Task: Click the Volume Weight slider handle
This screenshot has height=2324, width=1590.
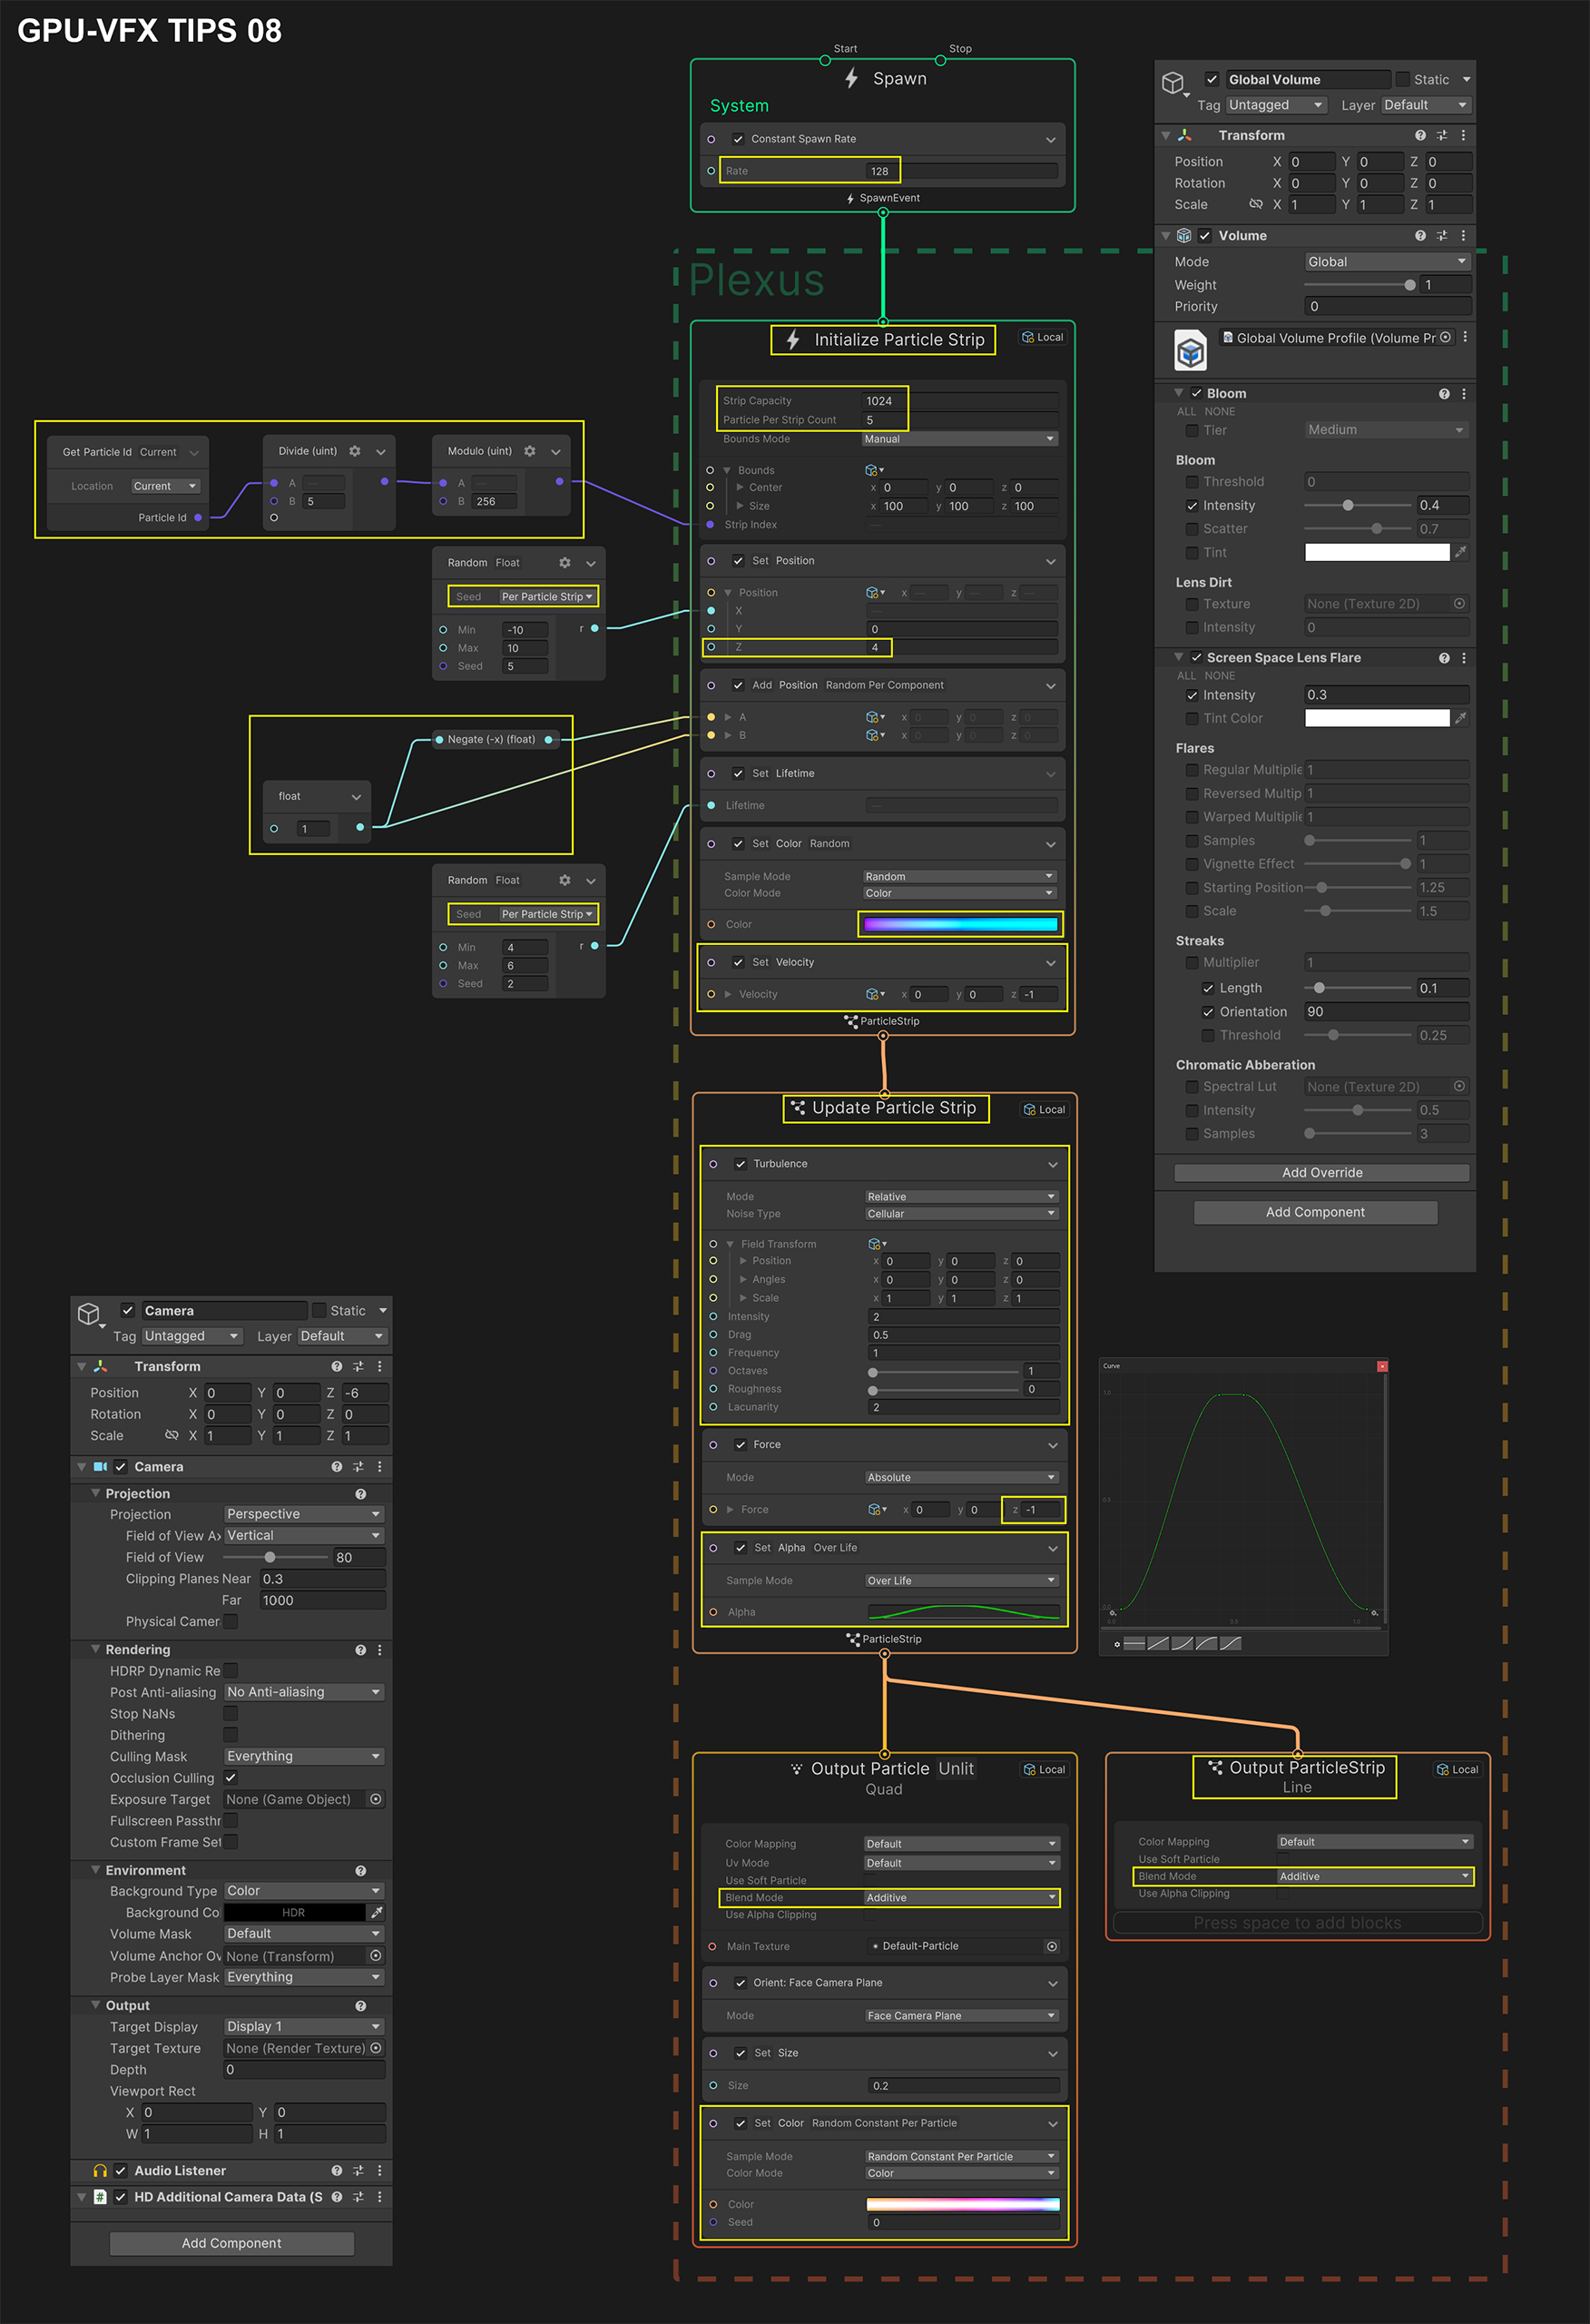Action: [x=1410, y=285]
